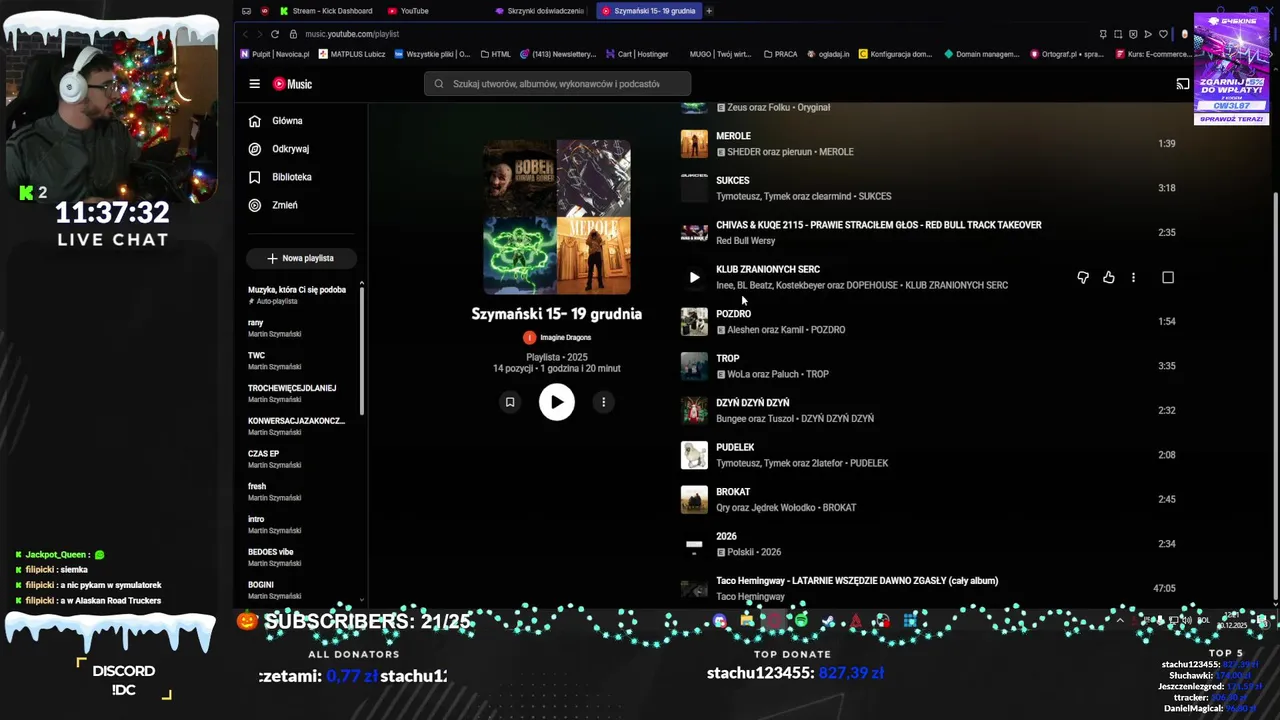
Task: Dislike the KLUB ZRANIONYCH SERC track
Action: point(1083,277)
